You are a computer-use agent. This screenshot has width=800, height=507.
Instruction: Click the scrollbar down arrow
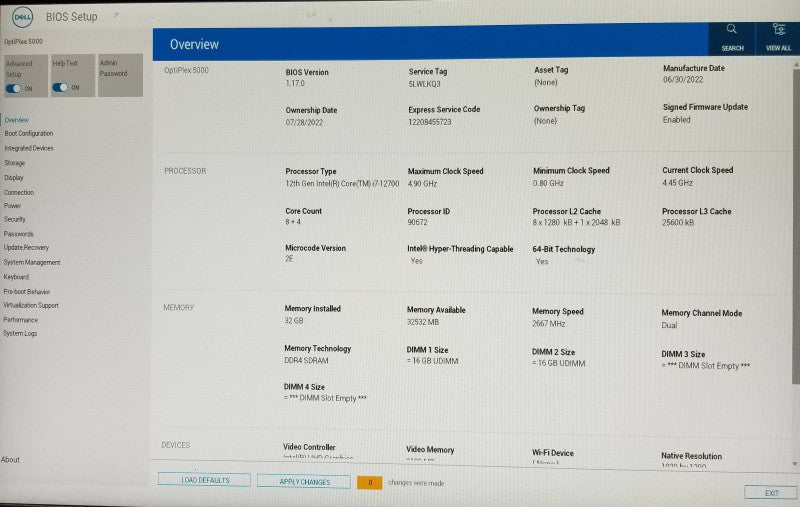click(795, 463)
